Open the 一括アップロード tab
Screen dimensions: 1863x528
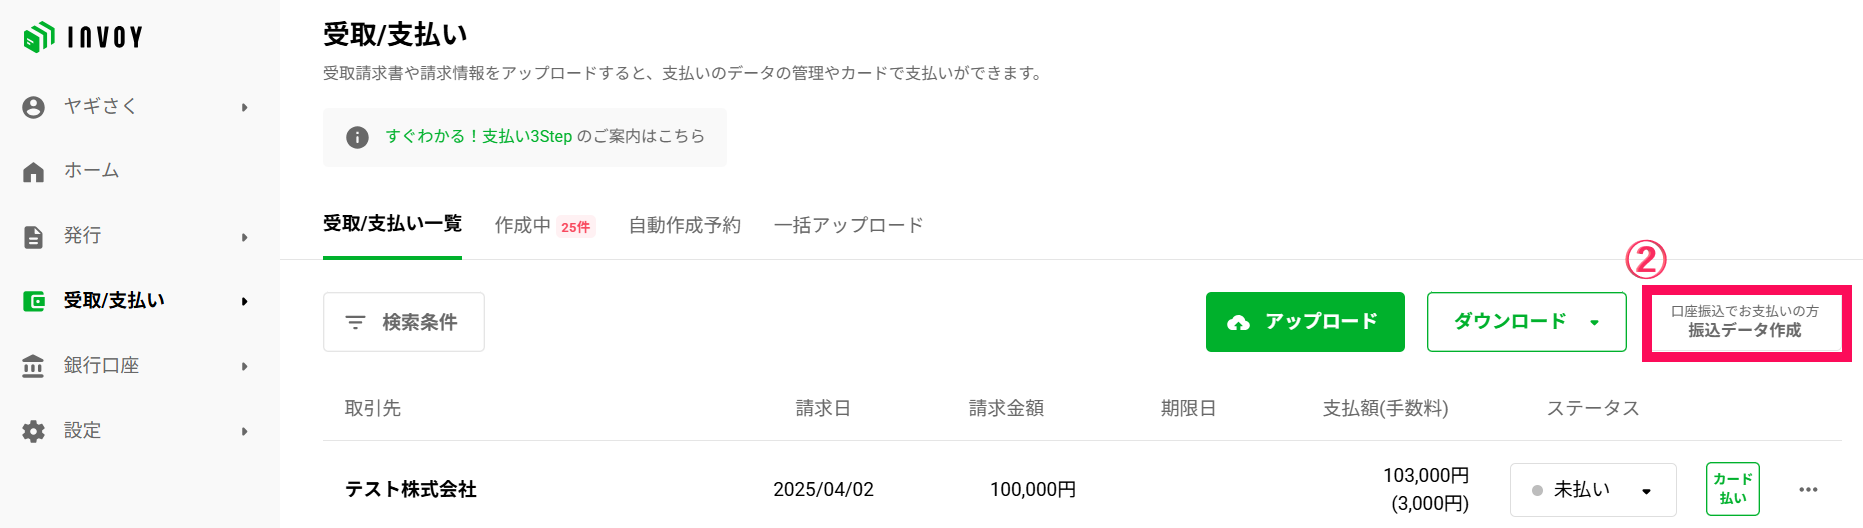pyautogui.click(x=848, y=226)
